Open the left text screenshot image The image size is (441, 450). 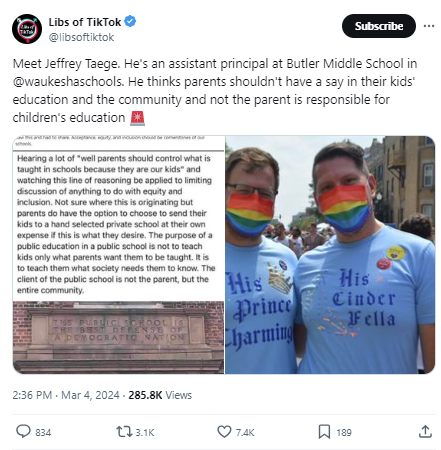click(x=118, y=255)
